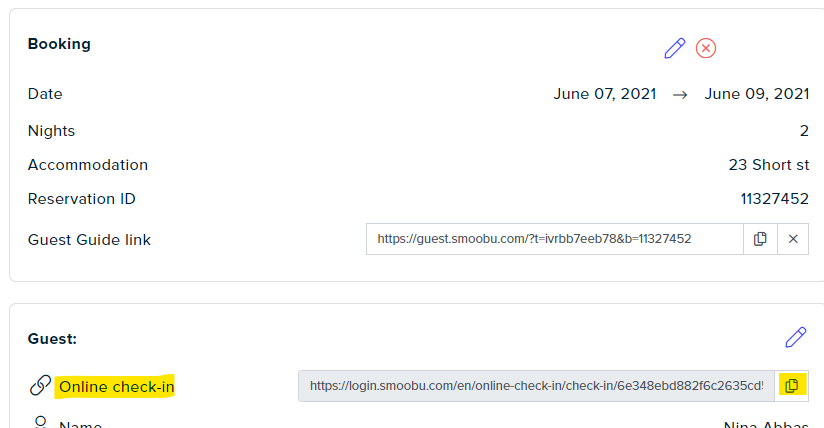Click the reservation ID 11327452
The image size is (824, 428).
[775, 199]
